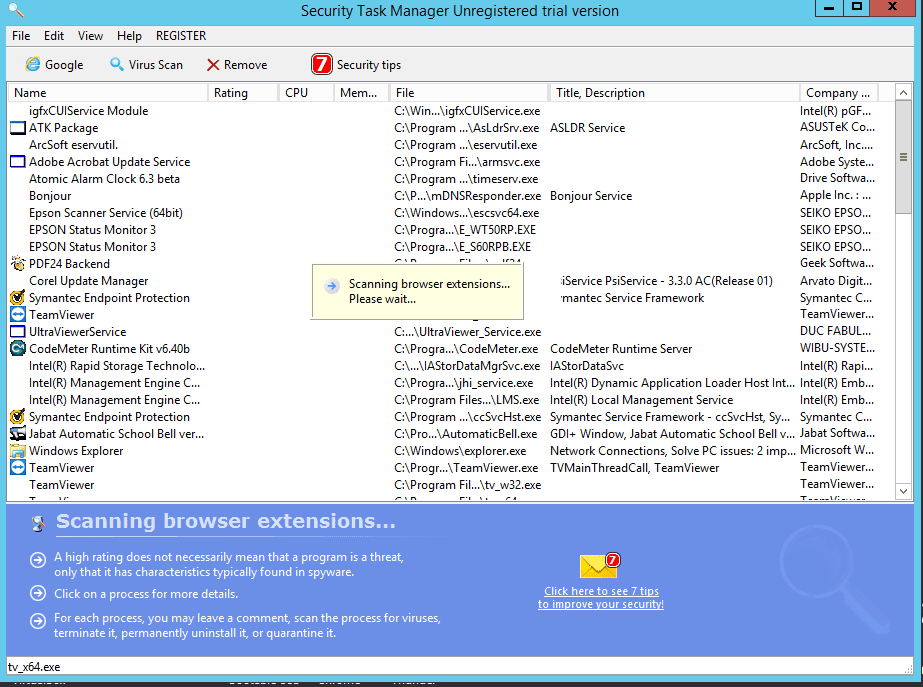The height and width of the screenshot is (687, 923).
Task: Select the Symantec Endpoint Protection shield icon
Action: point(17,297)
